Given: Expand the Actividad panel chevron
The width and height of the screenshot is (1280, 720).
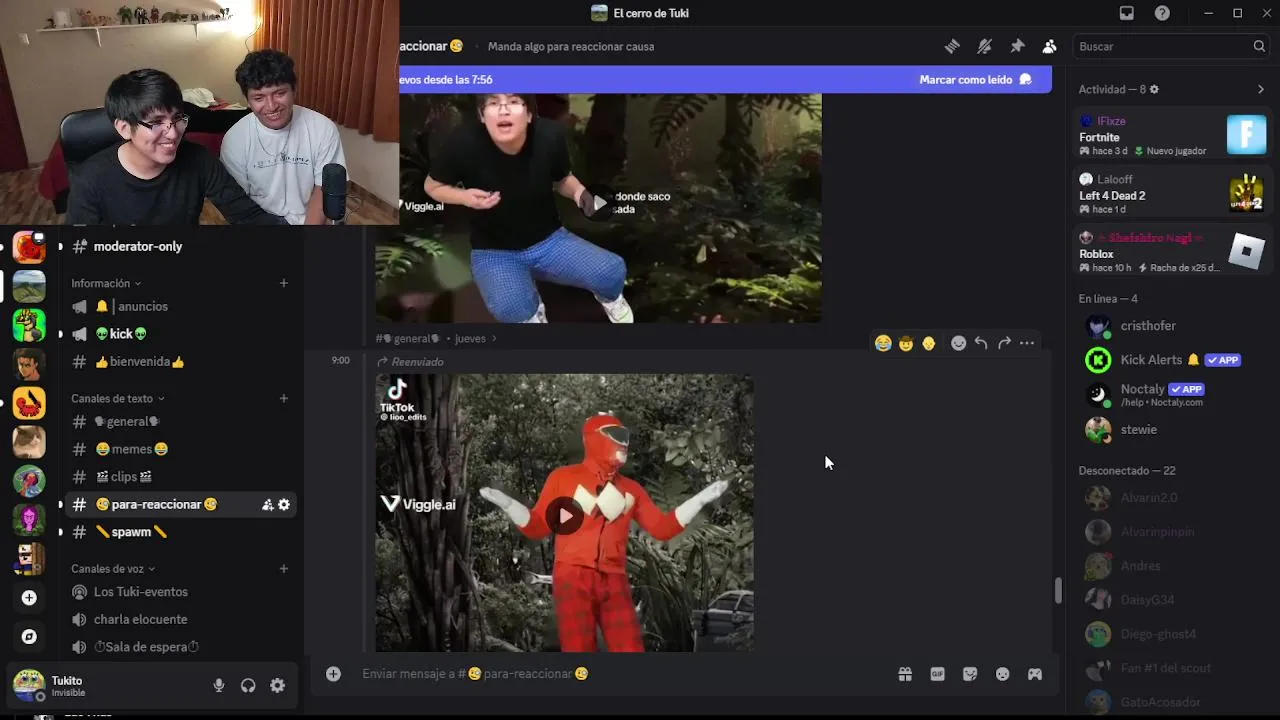Looking at the screenshot, I should pos(1260,89).
